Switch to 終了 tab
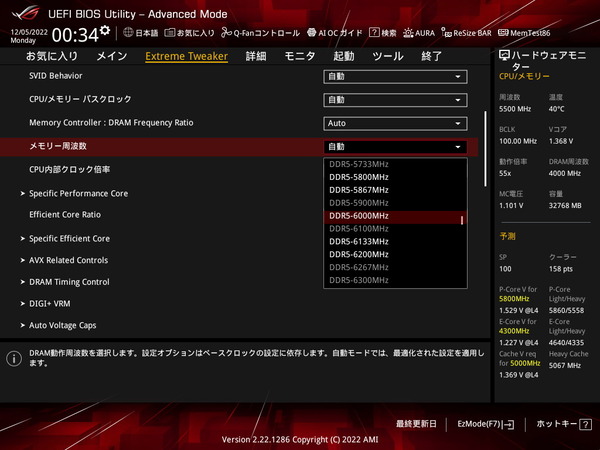The width and height of the screenshot is (600, 450). coord(432,56)
